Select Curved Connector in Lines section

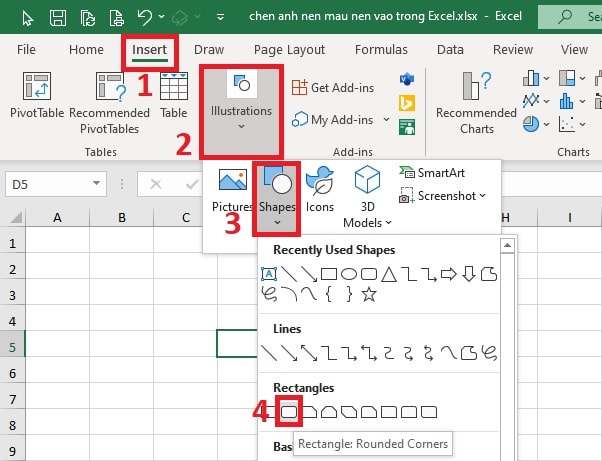[x=389, y=353]
